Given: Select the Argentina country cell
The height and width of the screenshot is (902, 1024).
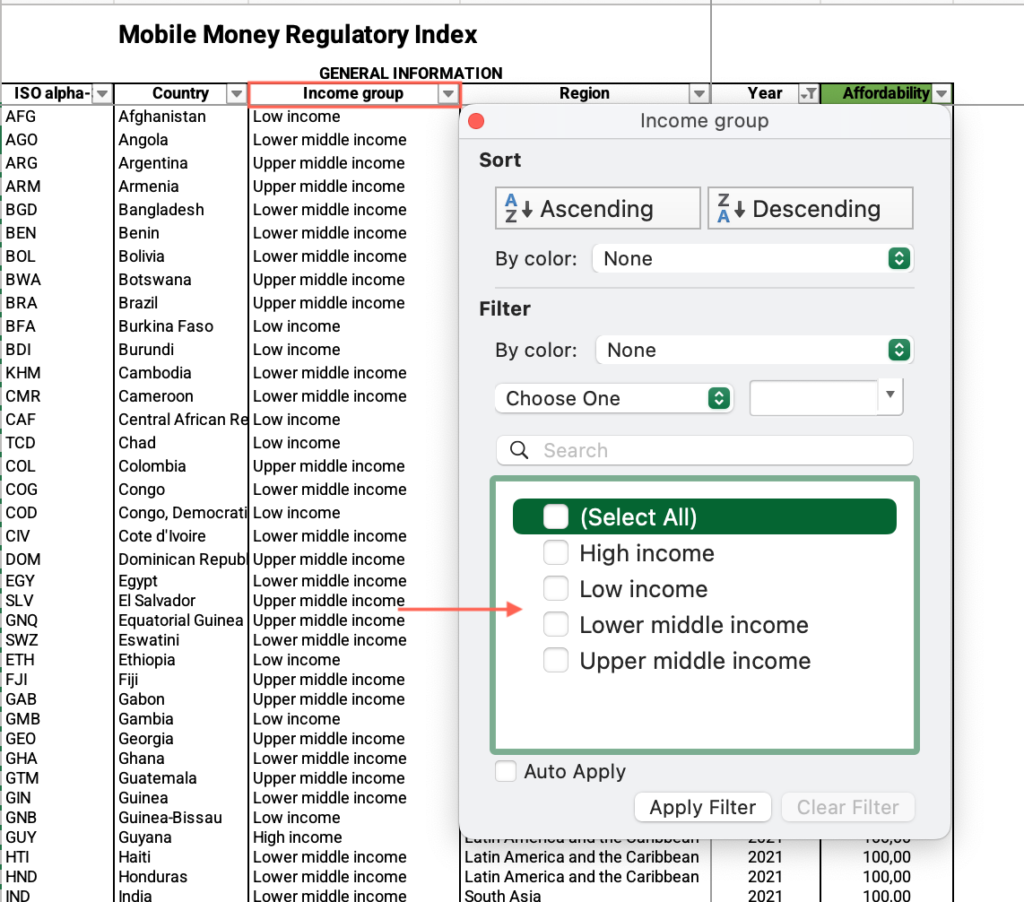Looking at the screenshot, I should [181, 163].
